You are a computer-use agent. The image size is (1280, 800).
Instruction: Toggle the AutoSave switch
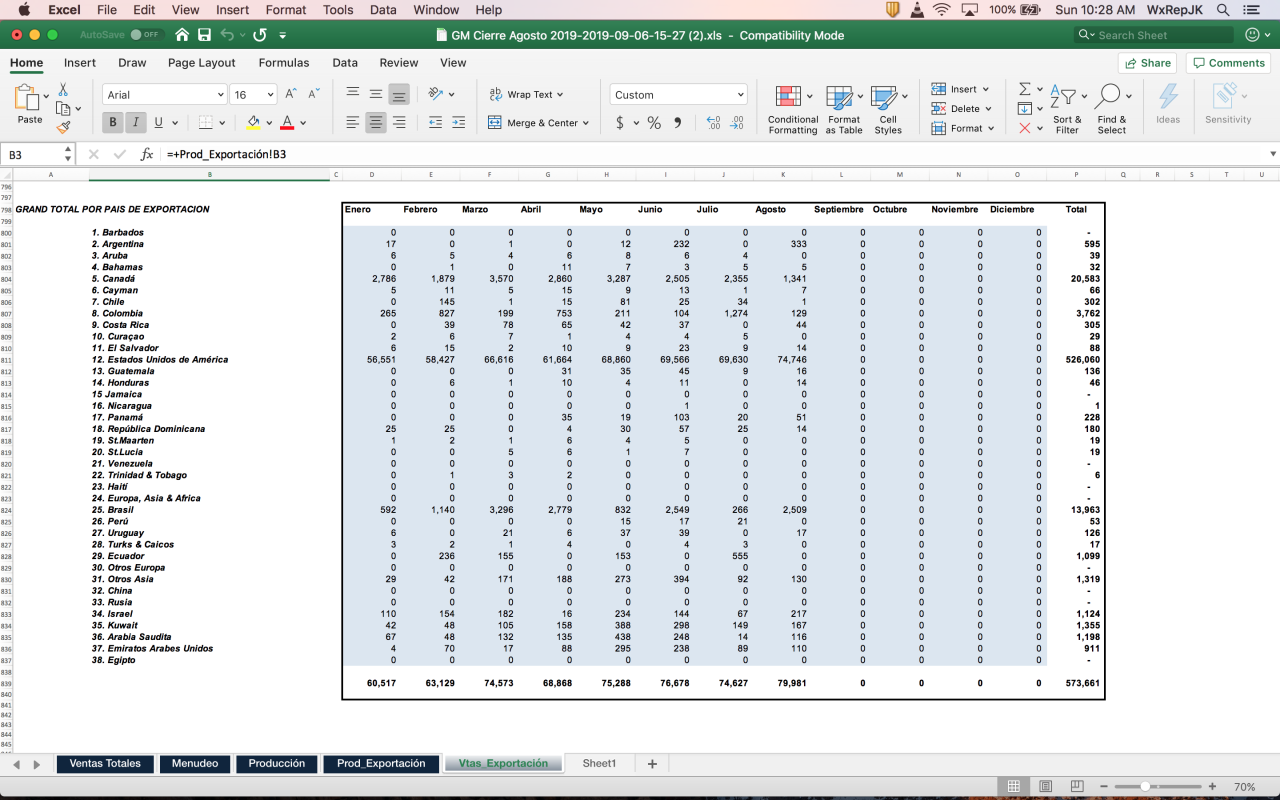147,35
